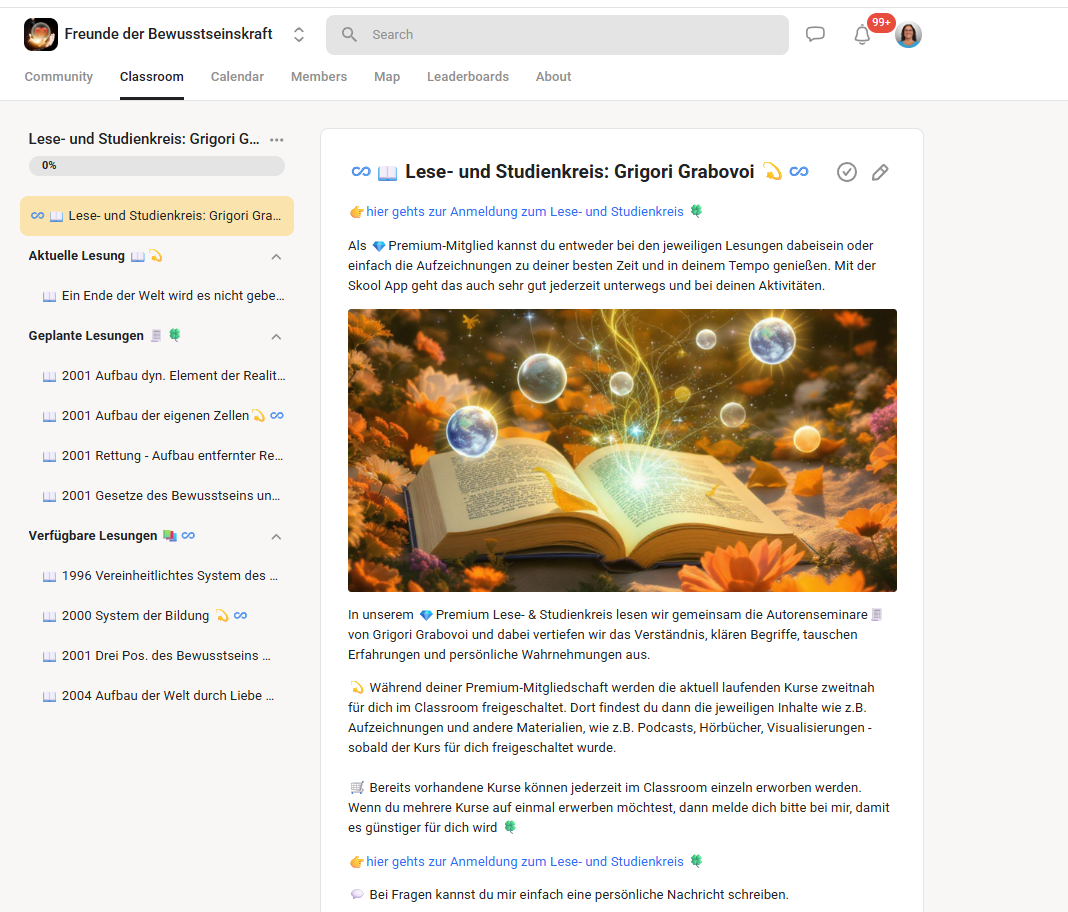
Task: Click the Search input field
Action: (557, 35)
